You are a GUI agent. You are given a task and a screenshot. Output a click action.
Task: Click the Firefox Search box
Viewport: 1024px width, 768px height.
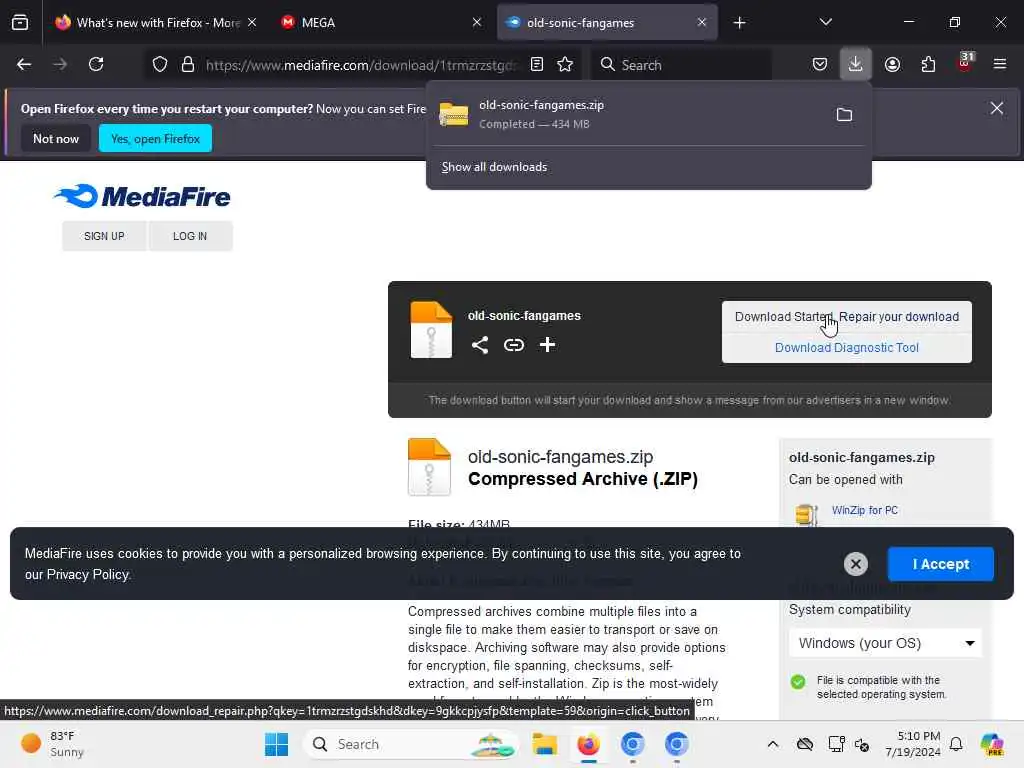click(682, 65)
